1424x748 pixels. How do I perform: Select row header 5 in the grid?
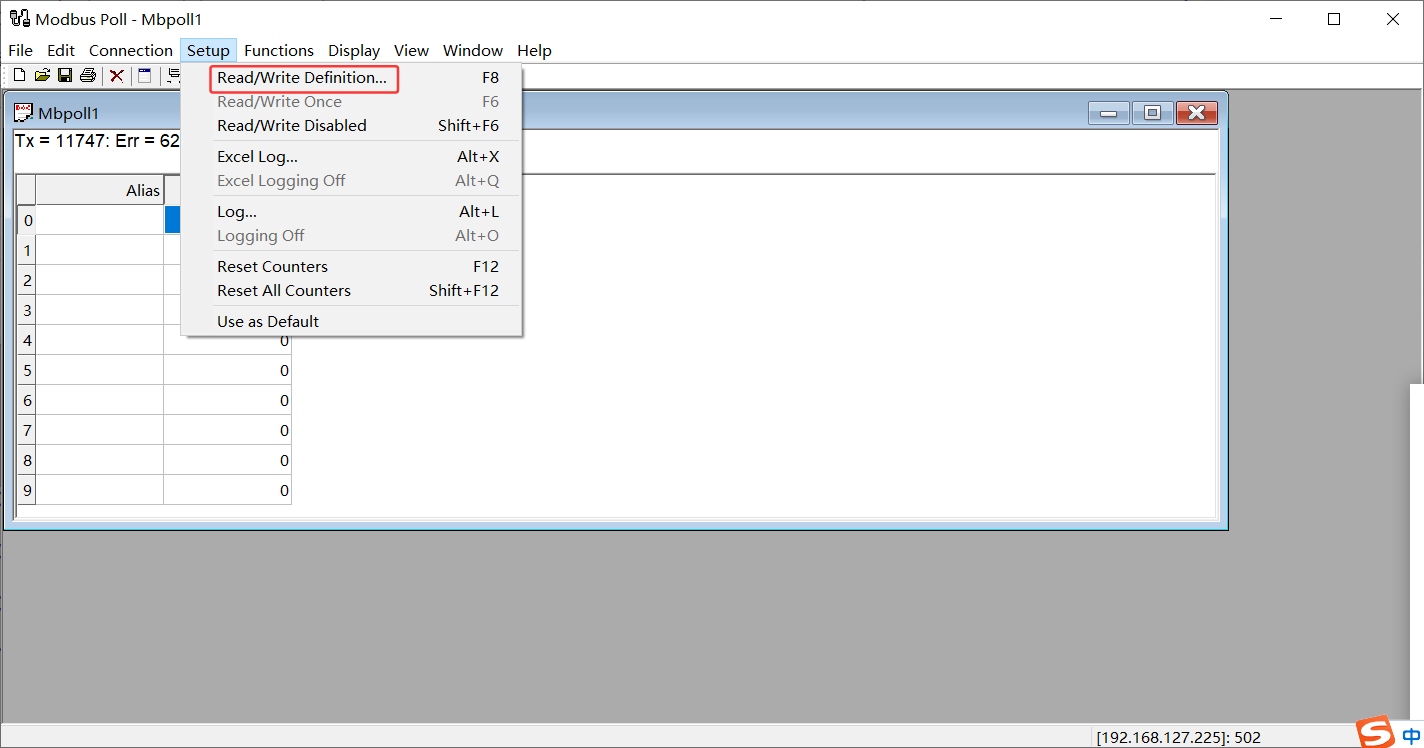(x=27, y=370)
